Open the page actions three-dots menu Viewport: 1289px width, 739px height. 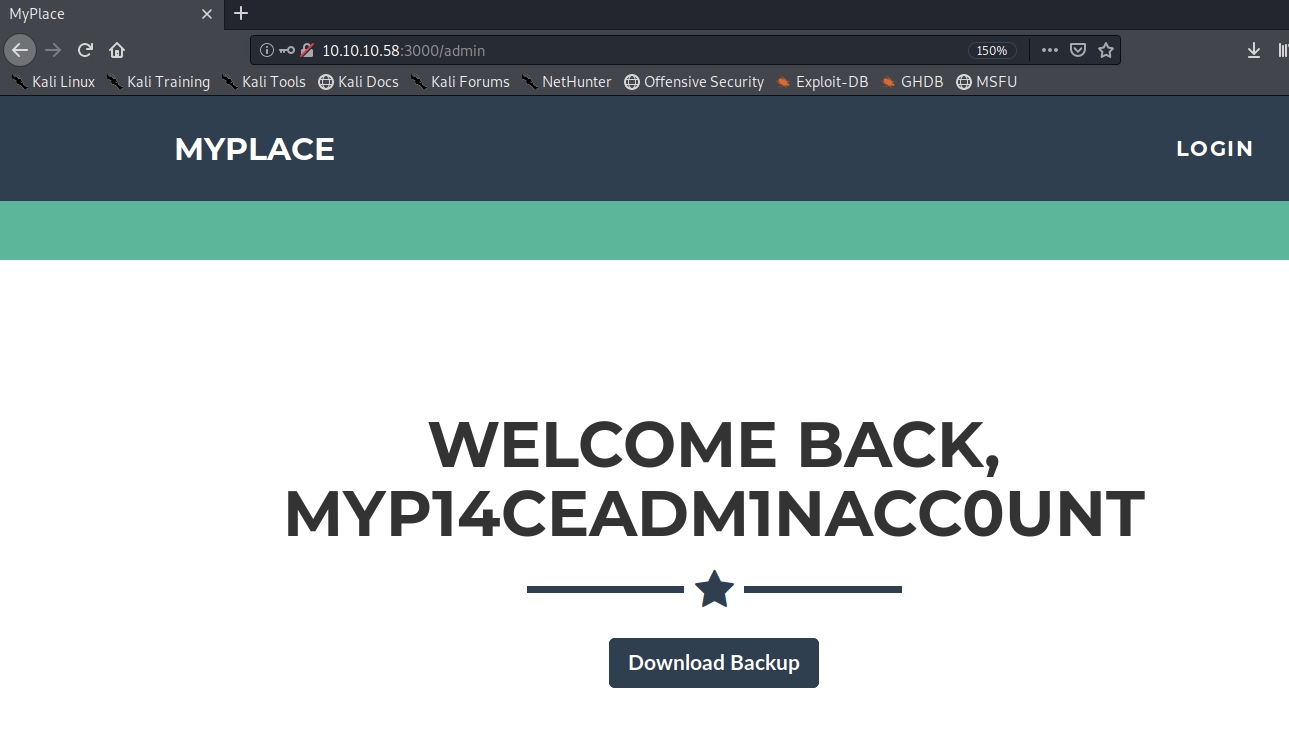(x=1049, y=50)
